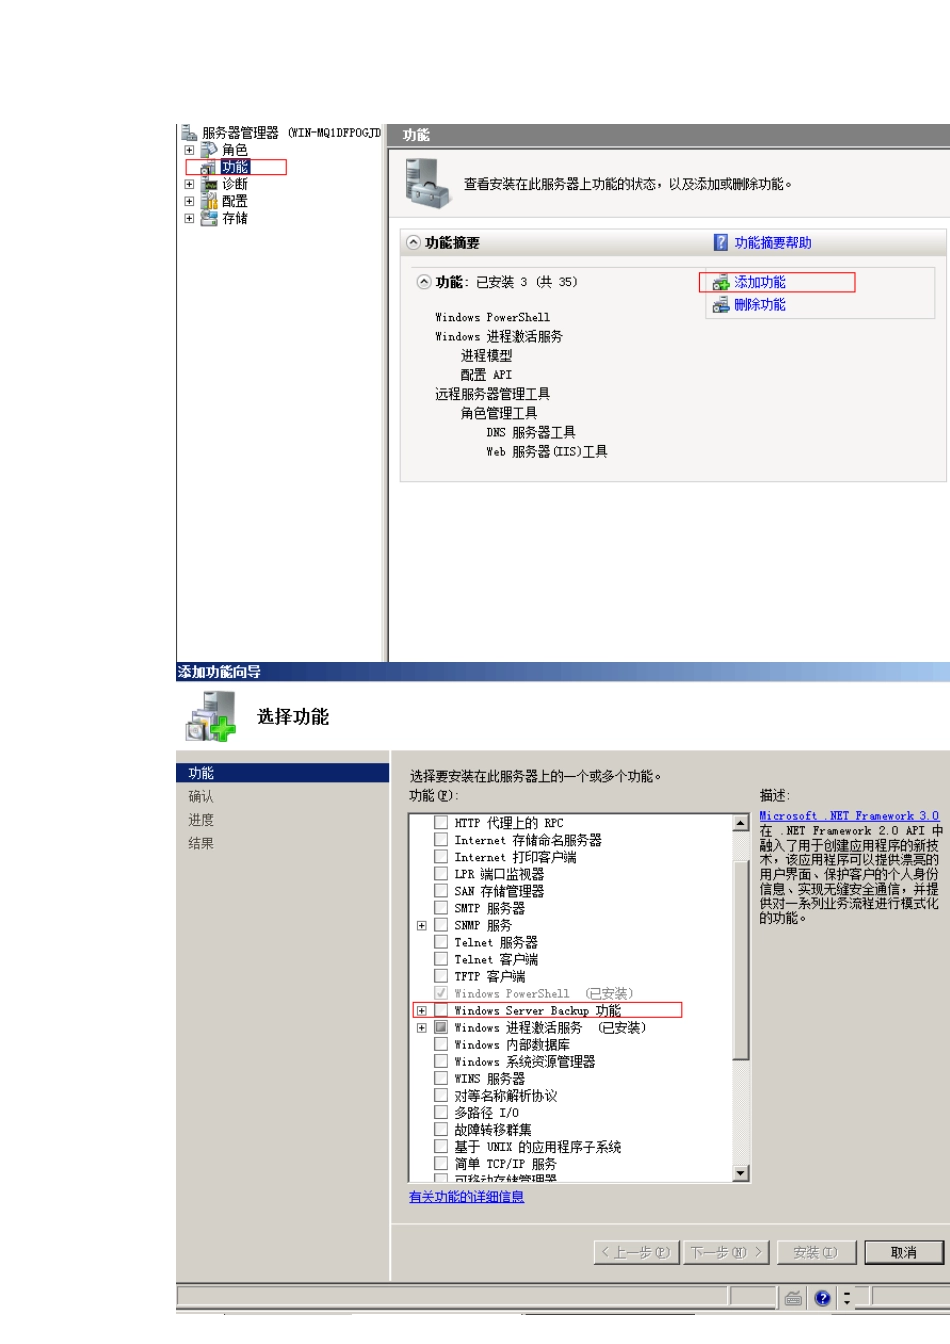This screenshot has height=1344, width=950.
Task: Check Internet 打印客户端 checkbox
Action: tap(441, 856)
